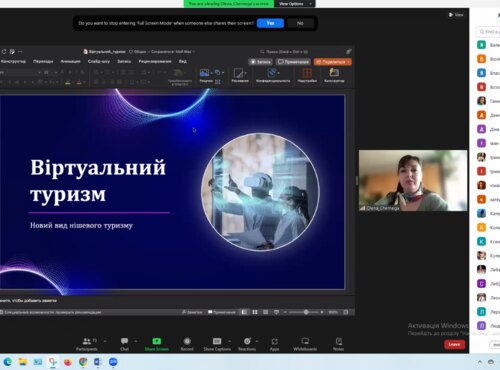This screenshot has width=500, height=370.
Task: Click the participant search field
Action: pyautogui.click(x=489, y=32)
